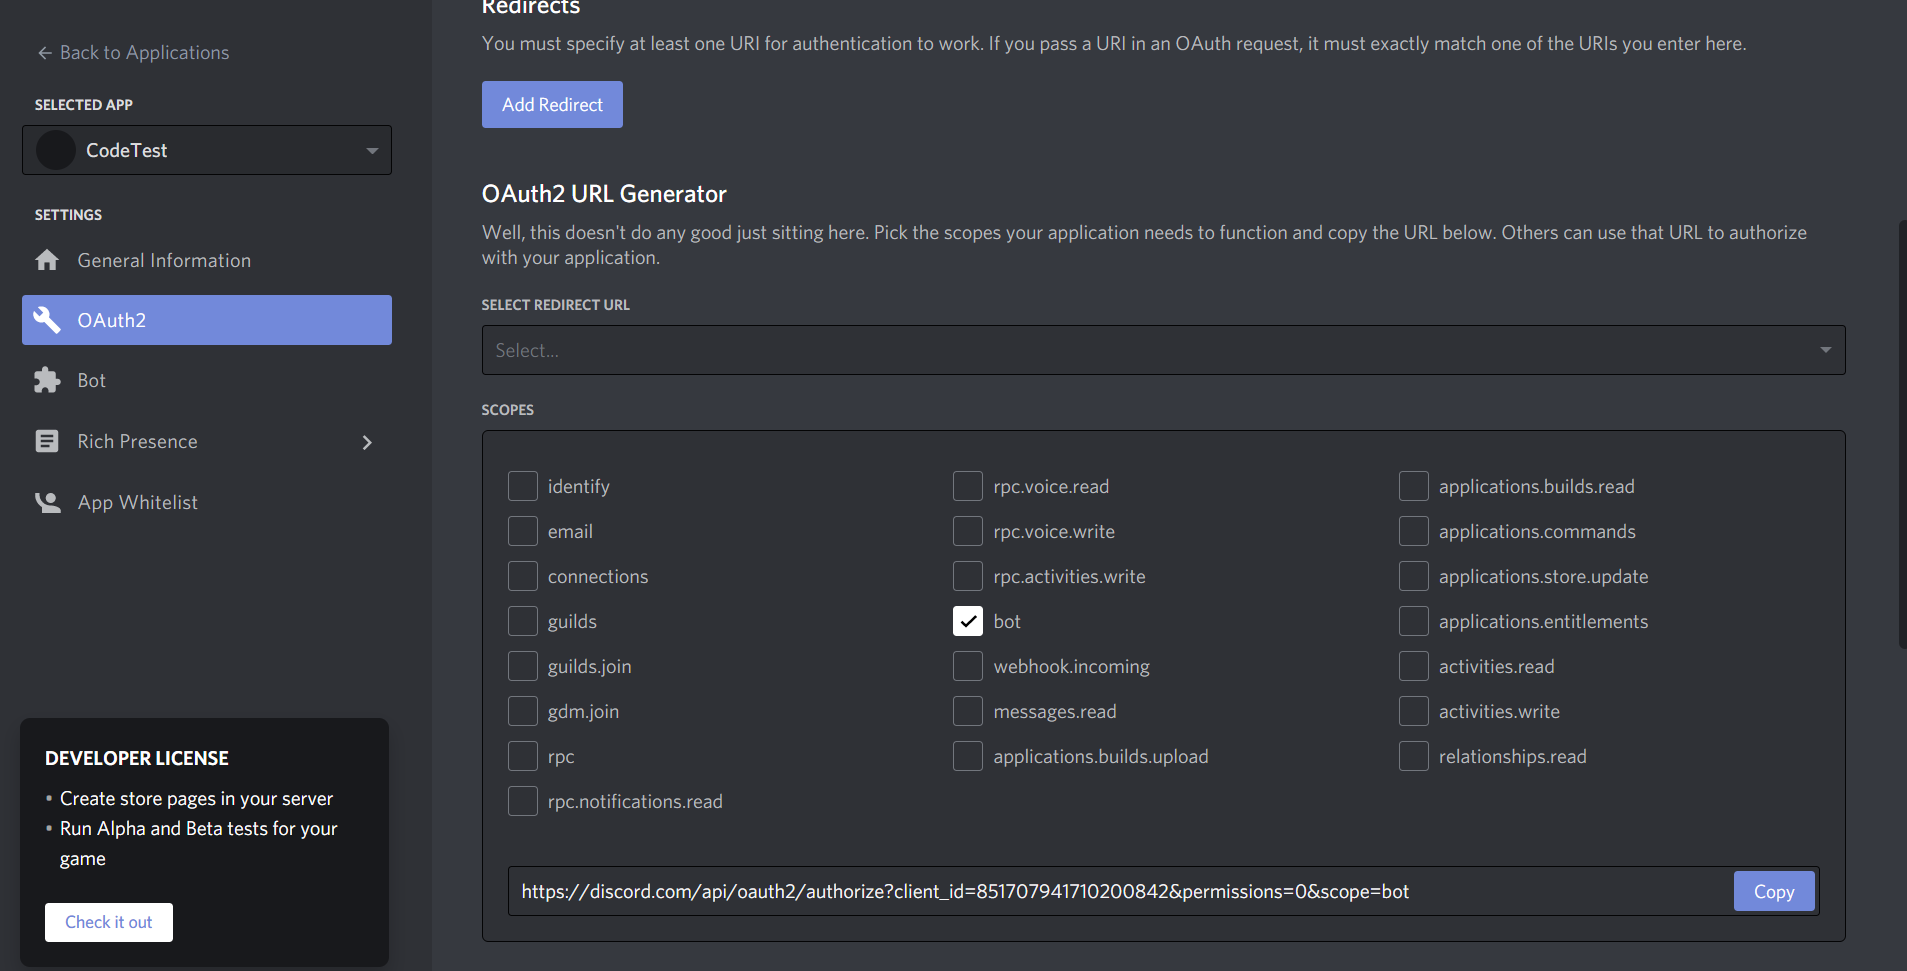Uncheck the bot scope checkbox
The image size is (1907, 971).
[968, 621]
